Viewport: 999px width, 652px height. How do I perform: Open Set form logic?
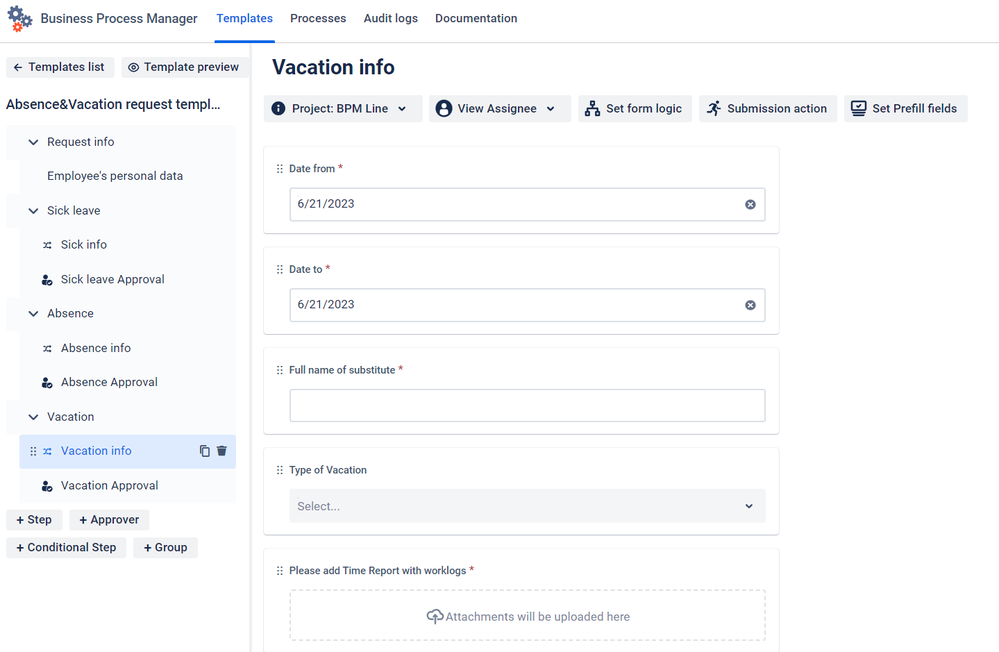(635, 108)
